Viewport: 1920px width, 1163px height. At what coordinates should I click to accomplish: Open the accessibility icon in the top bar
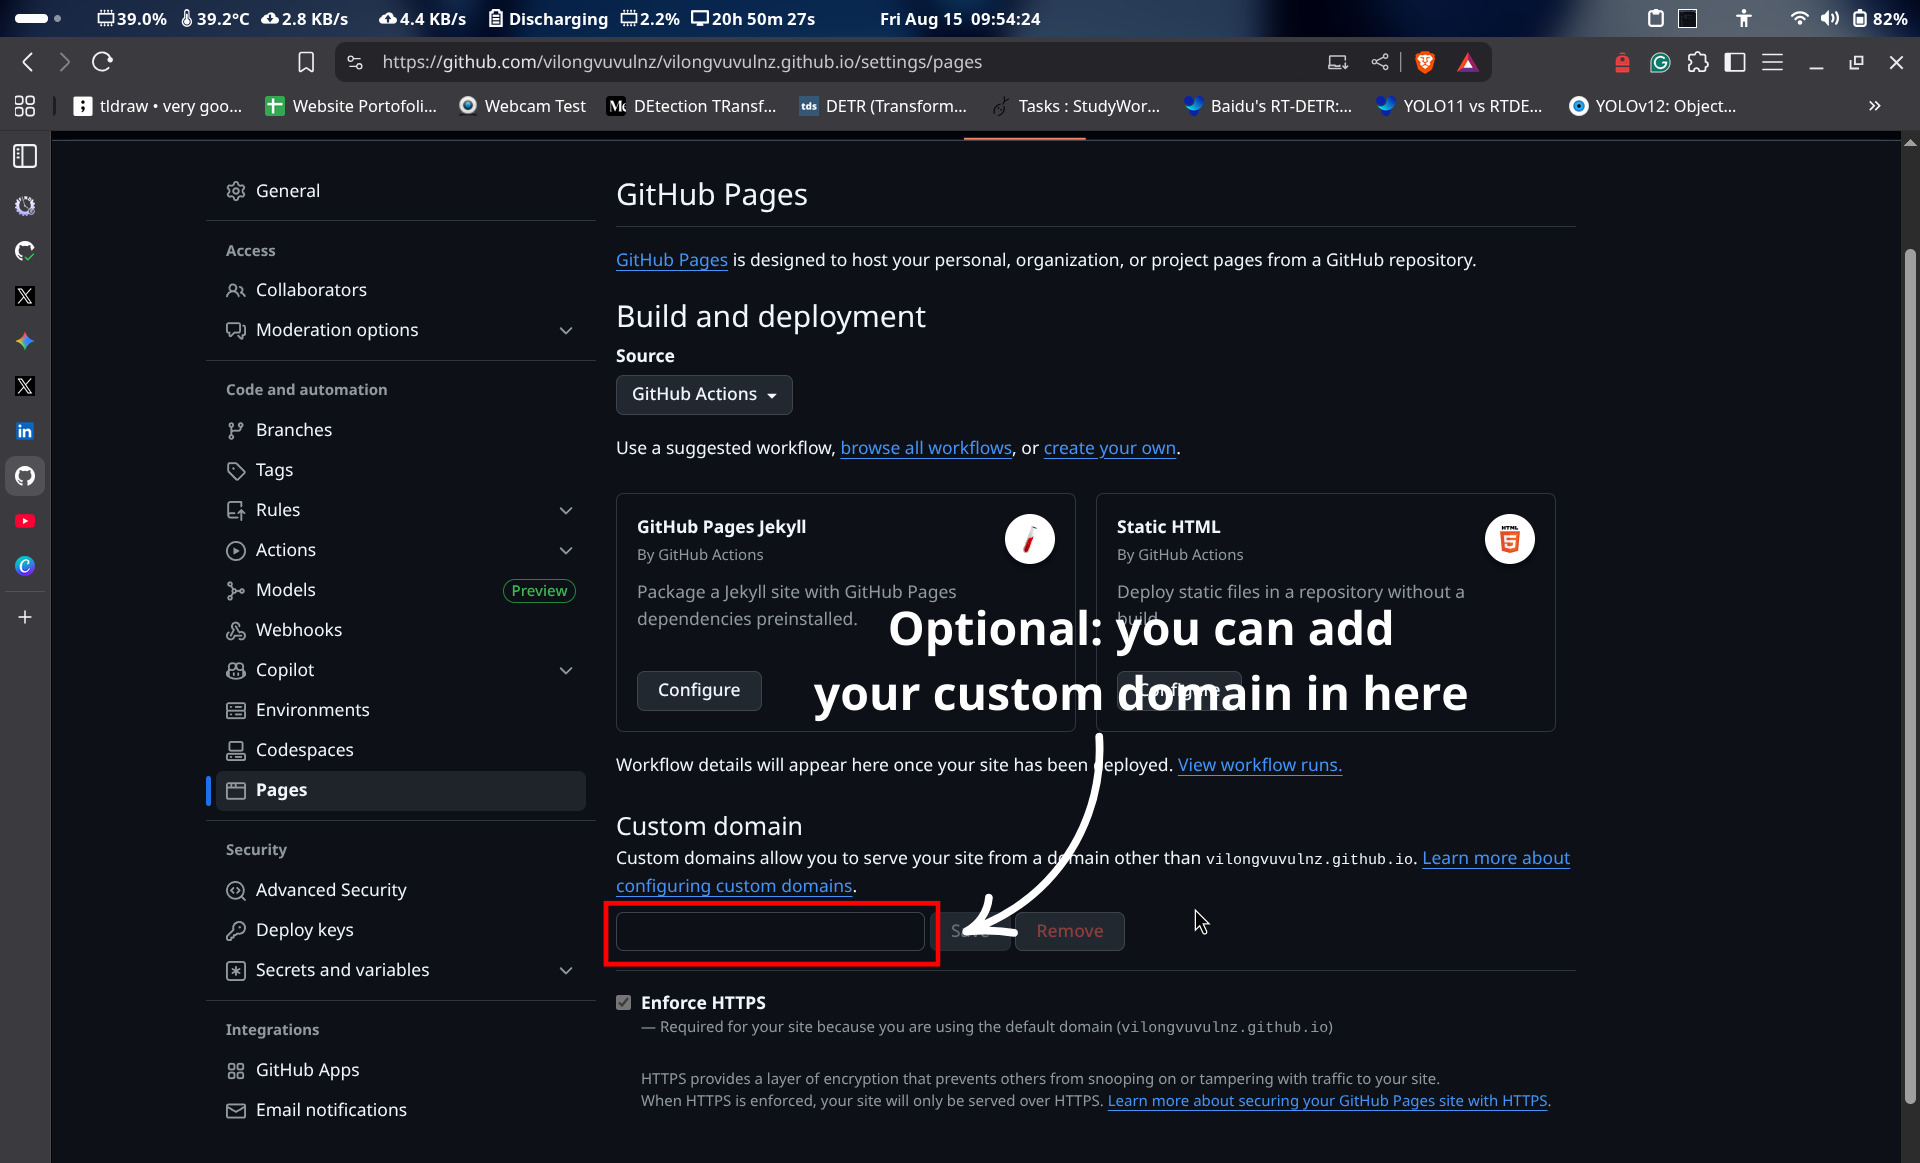[1744, 18]
